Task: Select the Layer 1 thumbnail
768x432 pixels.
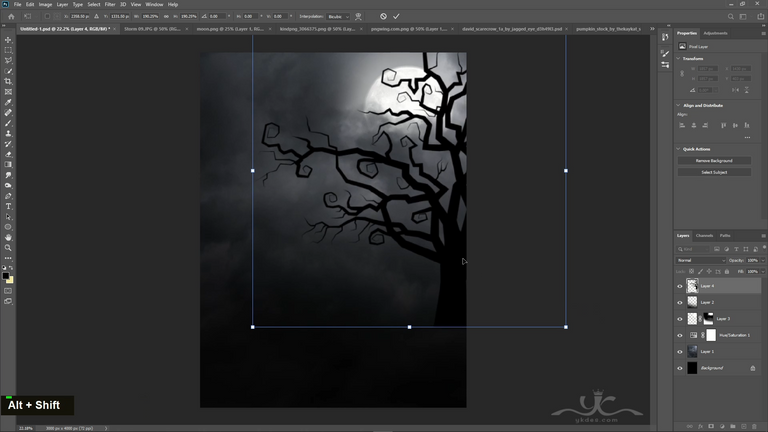Action: point(692,351)
